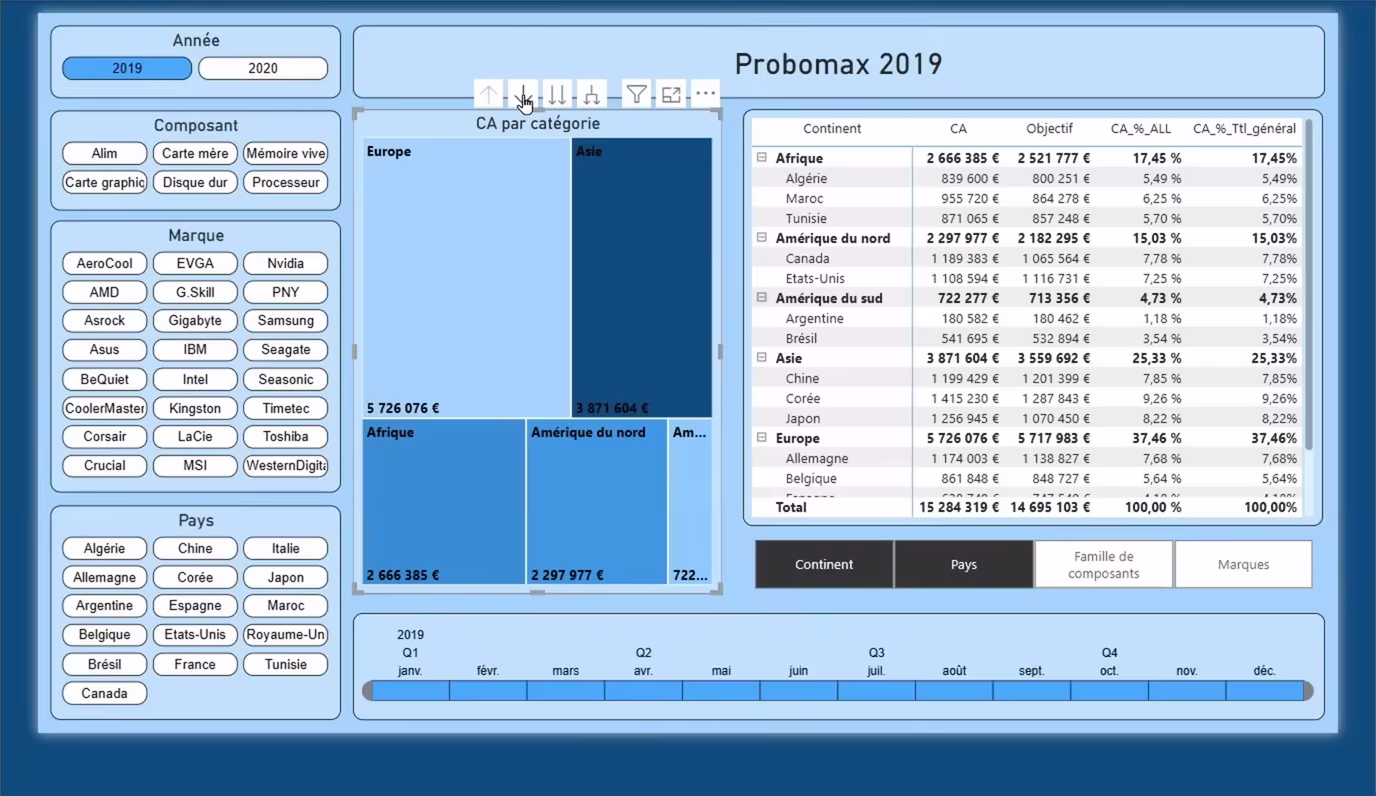Click the Kingston brand button
Viewport: 1376px width, 796px height.
click(195, 408)
